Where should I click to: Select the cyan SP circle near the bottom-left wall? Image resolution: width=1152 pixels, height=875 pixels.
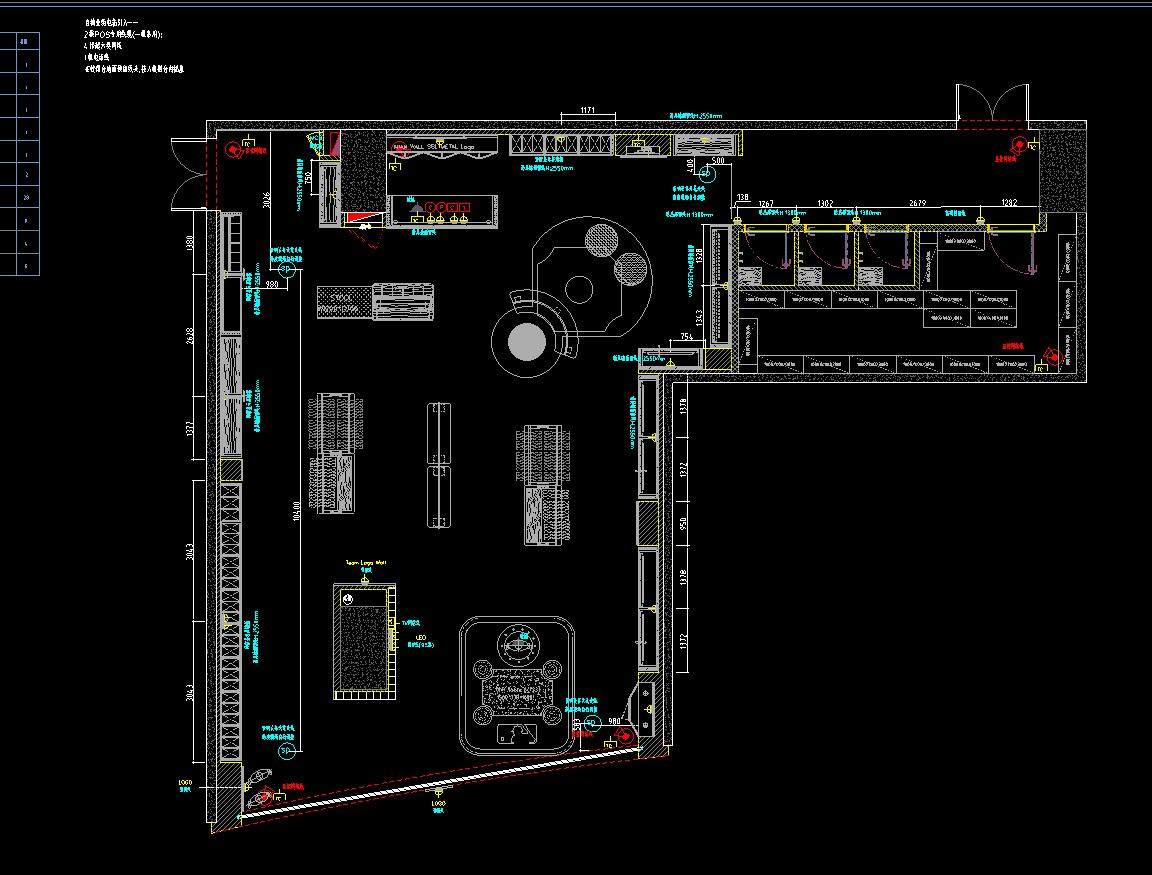tap(284, 750)
